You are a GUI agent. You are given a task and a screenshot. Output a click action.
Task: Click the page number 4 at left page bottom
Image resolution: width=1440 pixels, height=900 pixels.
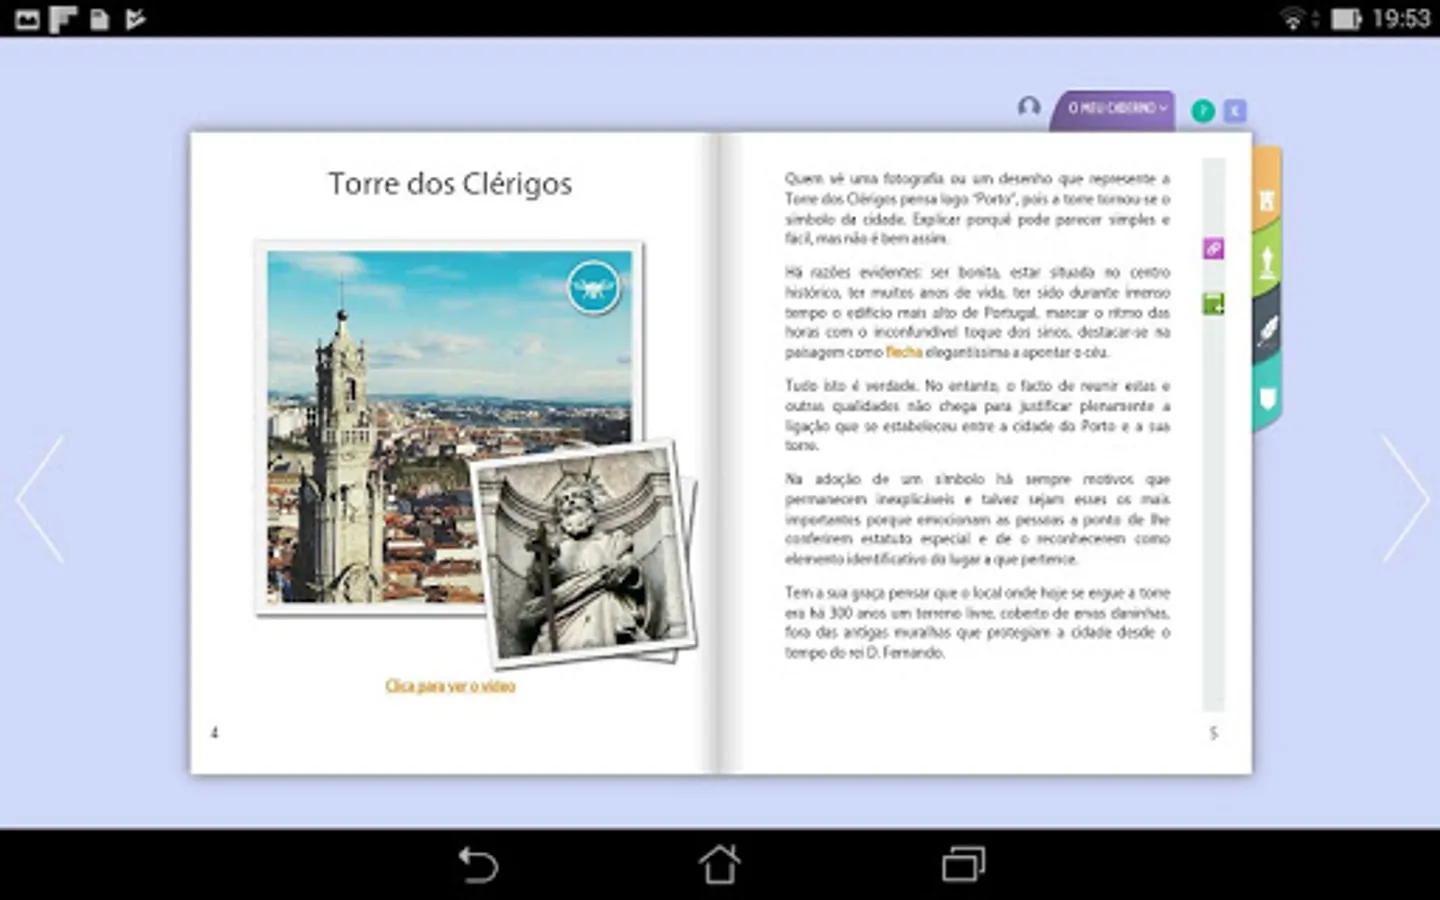[x=214, y=733]
